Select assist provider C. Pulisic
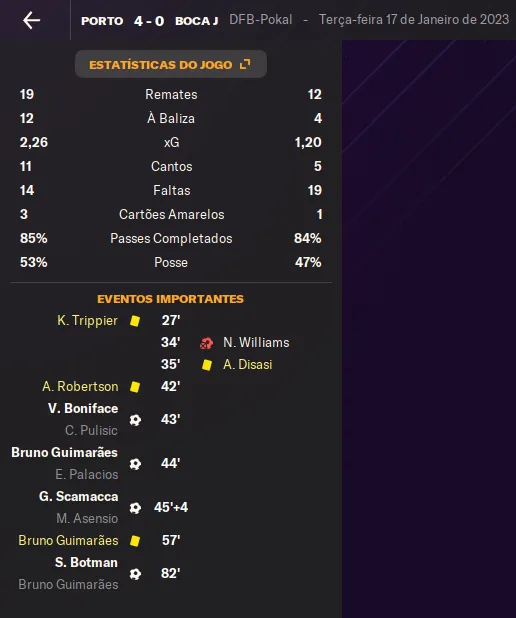Viewport: 516px width, 618px height. [x=91, y=430]
